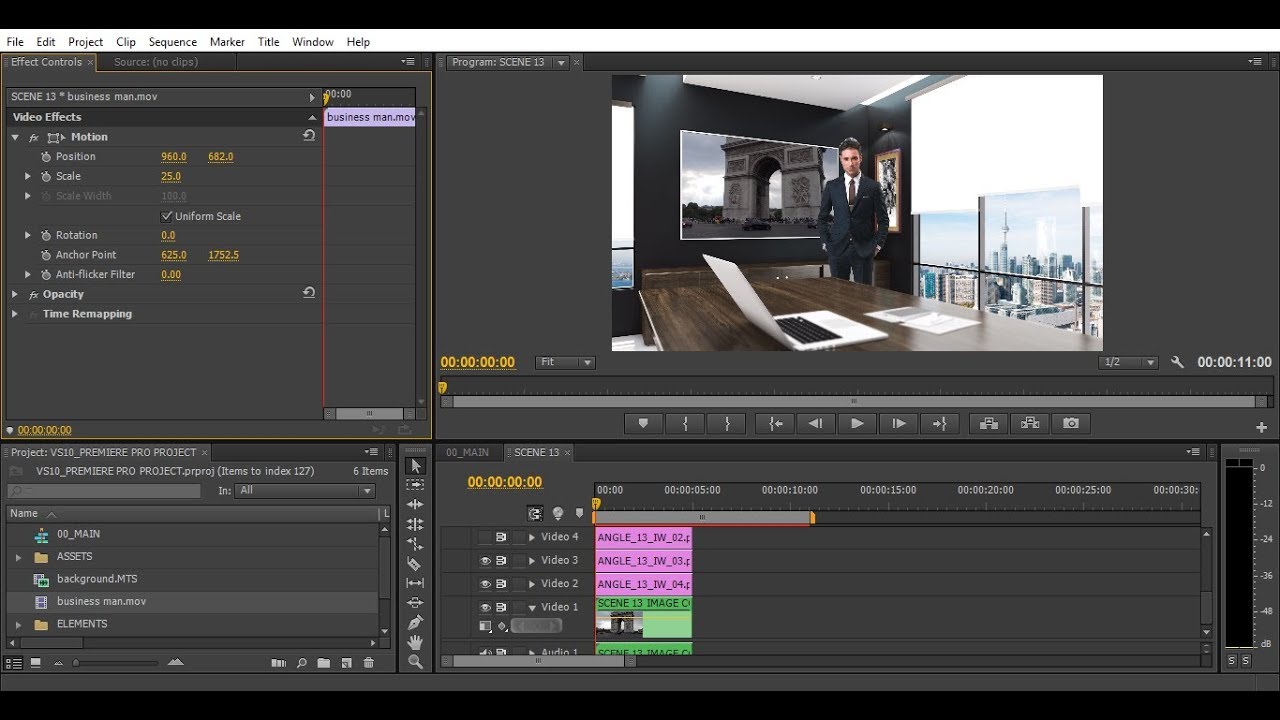
Task: Select the Selection tool arrow
Action: coord(416,466)
